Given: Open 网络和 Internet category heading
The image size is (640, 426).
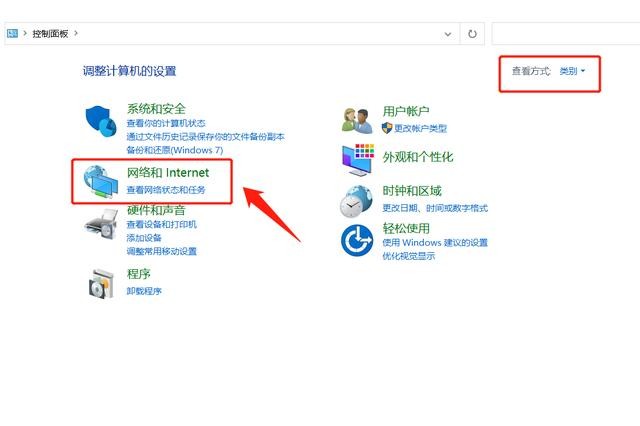Looking at the screenshot, I should pyautogui.click(x=168, y=173).
